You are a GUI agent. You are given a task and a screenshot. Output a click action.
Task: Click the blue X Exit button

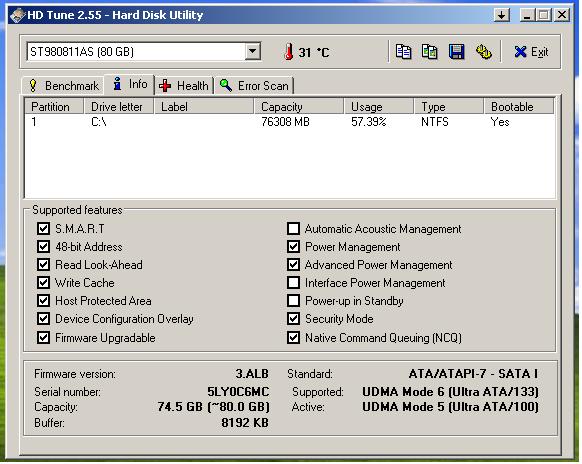coord(531,52)
